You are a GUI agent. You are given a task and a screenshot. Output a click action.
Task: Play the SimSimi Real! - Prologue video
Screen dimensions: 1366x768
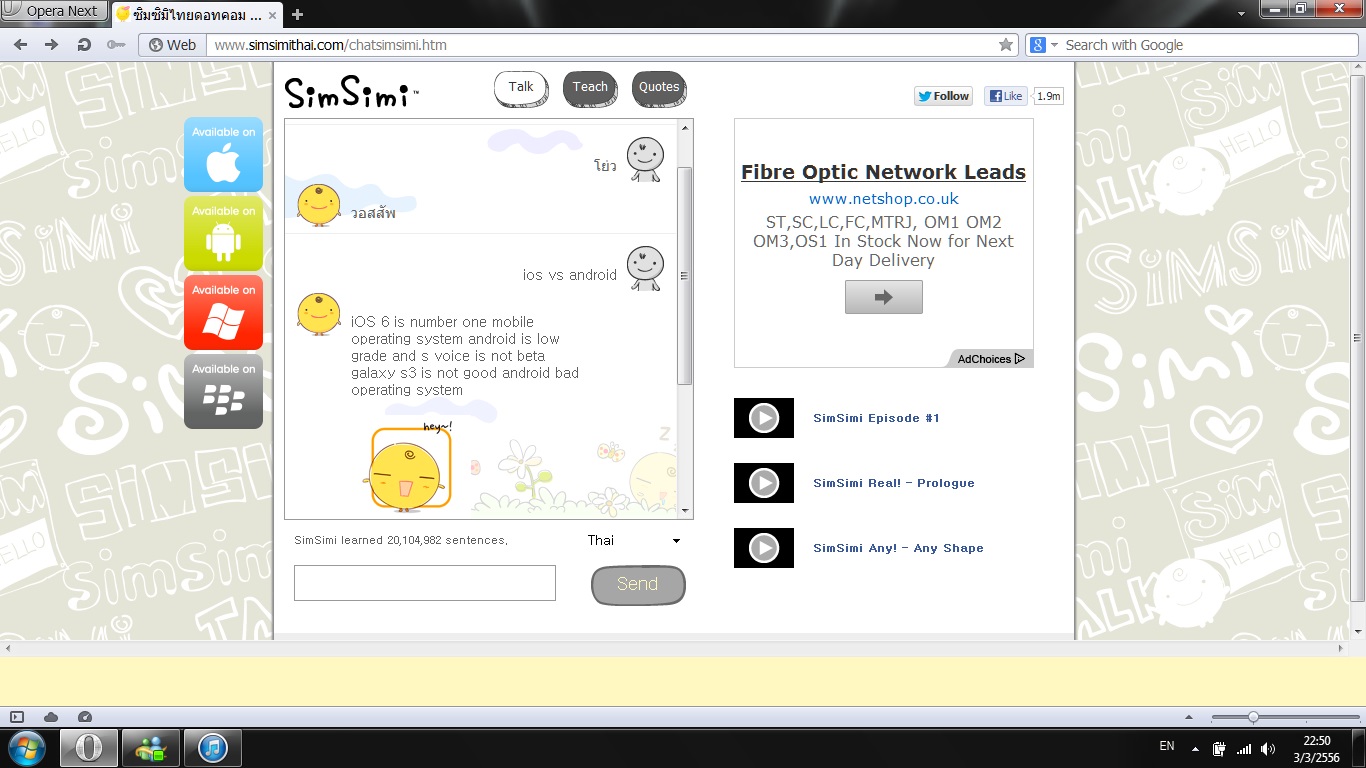pyautogui.click(x=764, y=483)
